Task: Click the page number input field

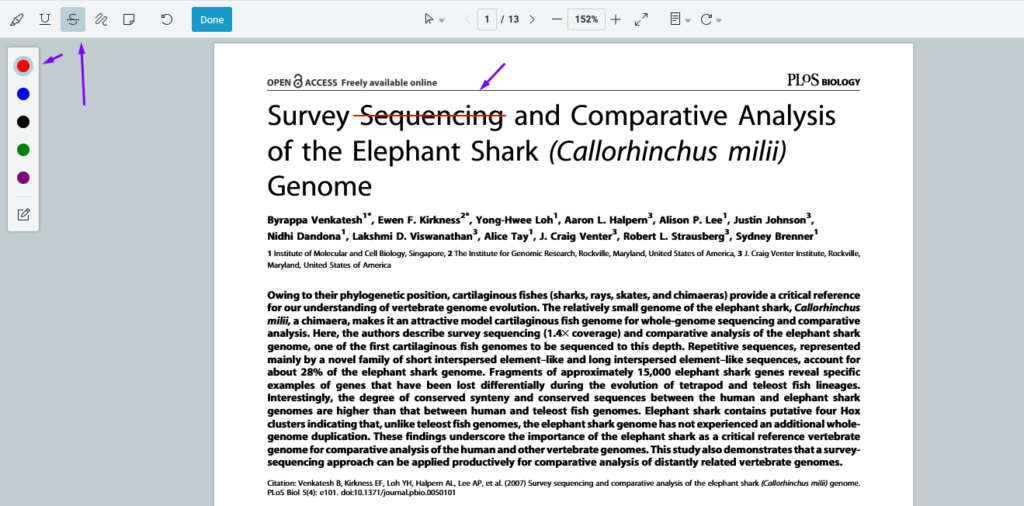Action: click(488, 19)
